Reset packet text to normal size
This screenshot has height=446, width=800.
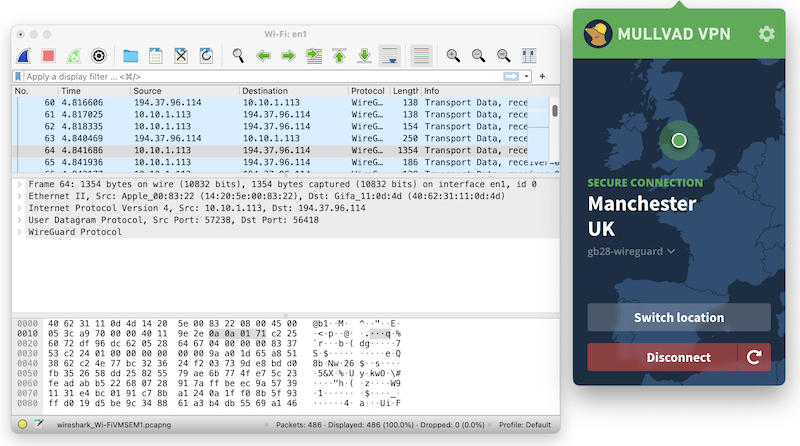point(504,56)
